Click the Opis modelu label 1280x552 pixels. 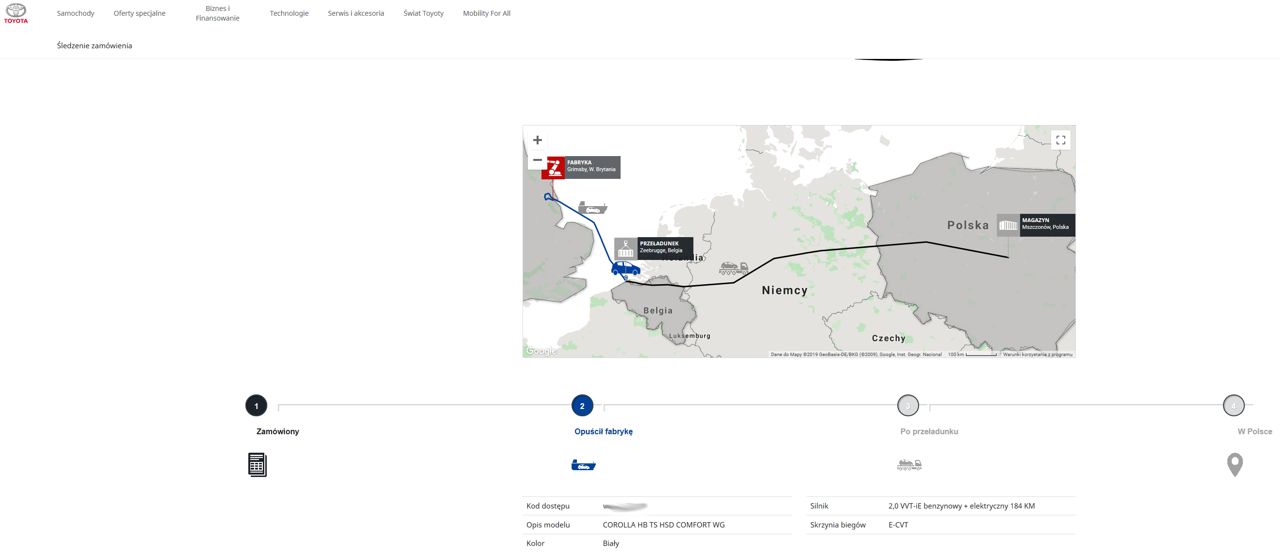click(x=548, y=525)
